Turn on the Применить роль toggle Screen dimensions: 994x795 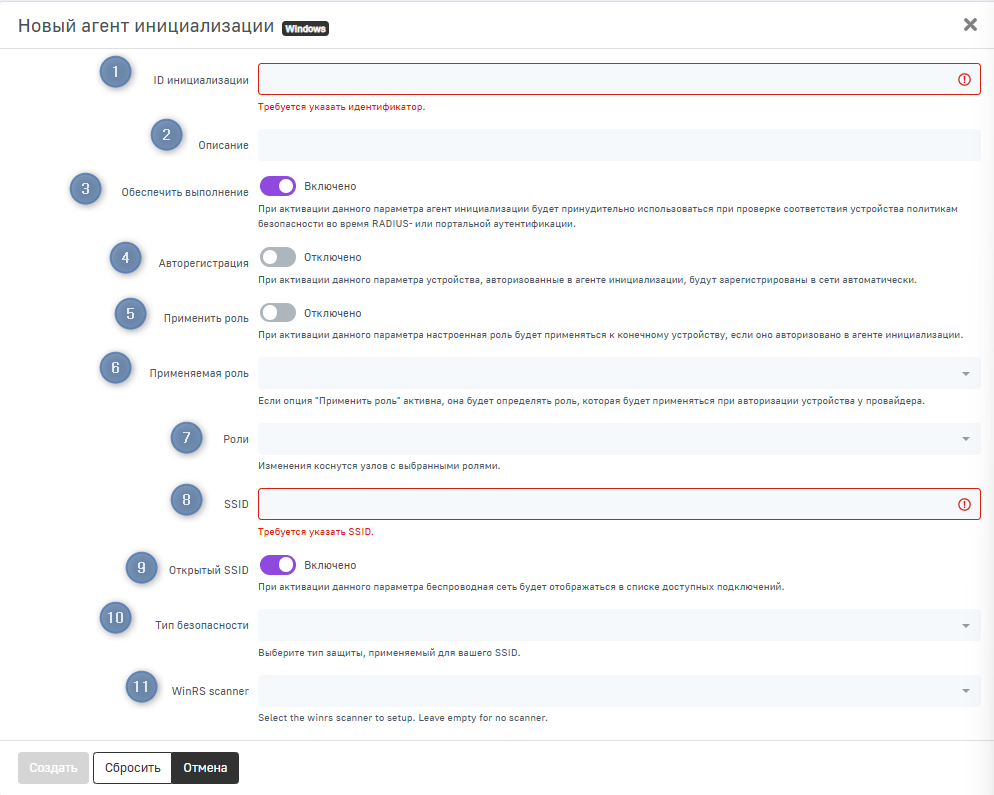[x=278, y=313]
